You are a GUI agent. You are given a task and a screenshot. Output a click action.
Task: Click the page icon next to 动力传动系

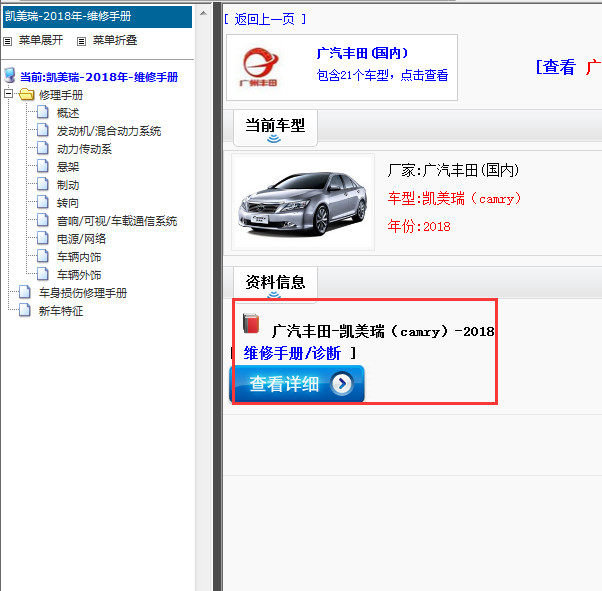43,148
